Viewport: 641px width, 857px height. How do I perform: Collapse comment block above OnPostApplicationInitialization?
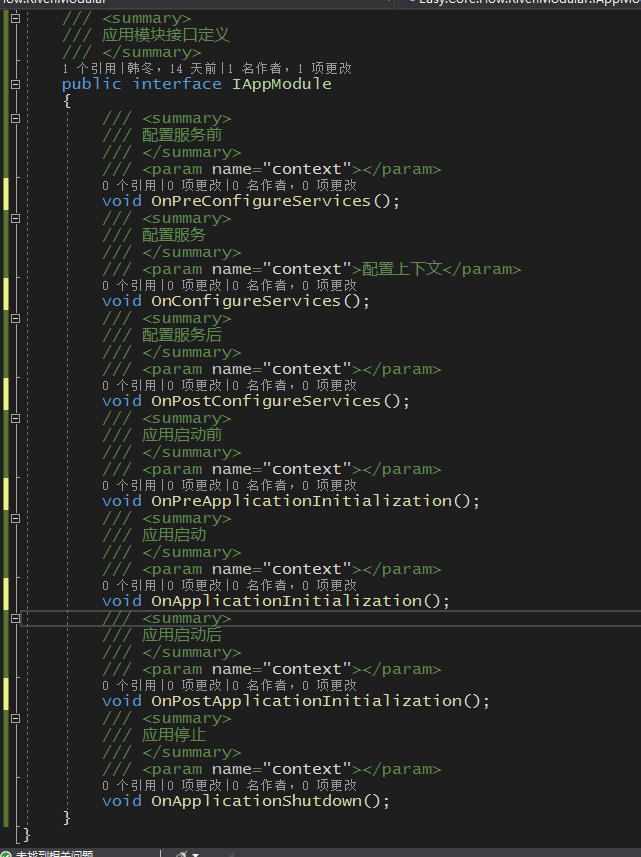15,619
